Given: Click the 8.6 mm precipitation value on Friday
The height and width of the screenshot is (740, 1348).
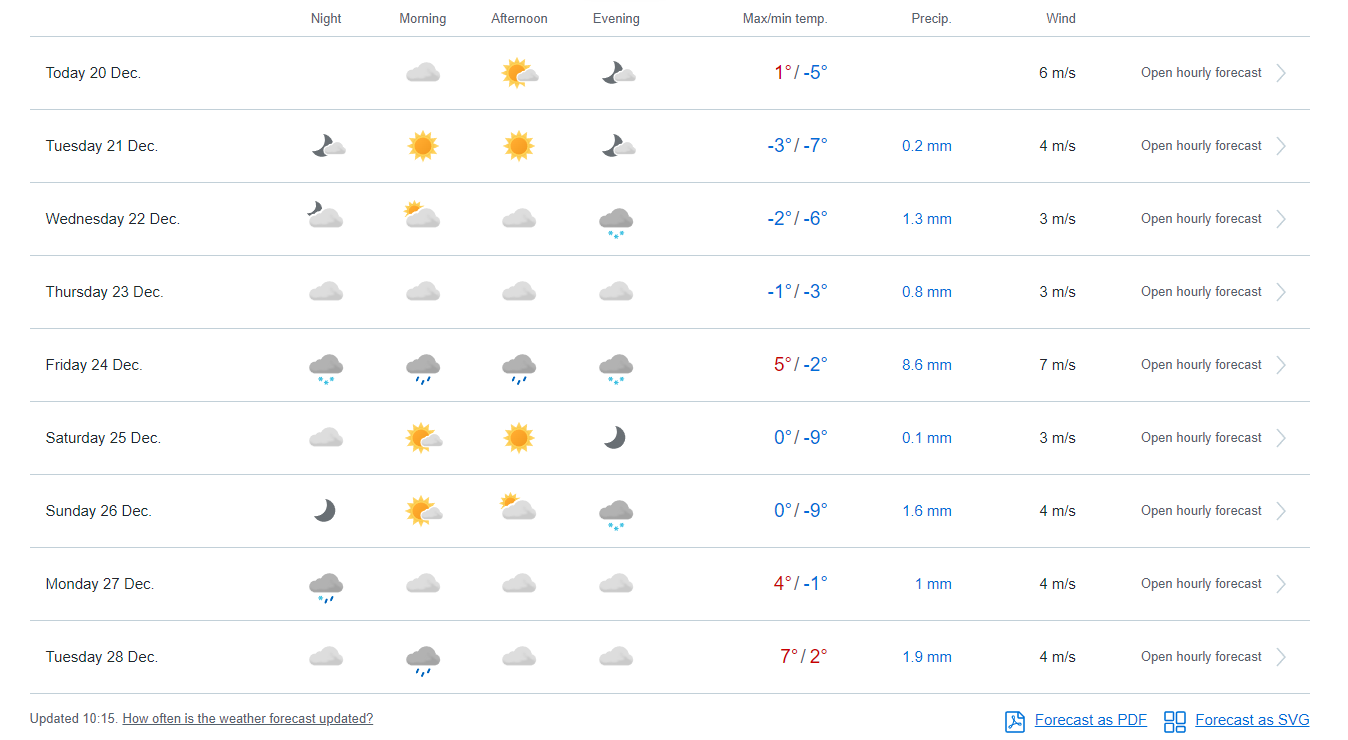Looking at the screenshot, I should pos(926,365).
